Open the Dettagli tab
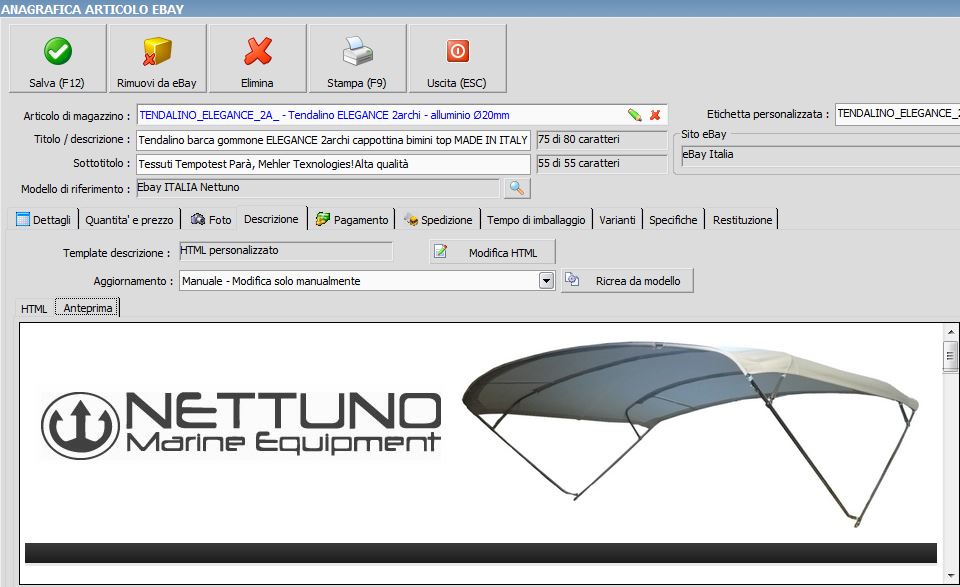The height and width of the screenshot is (587, 960). point(43,219)
